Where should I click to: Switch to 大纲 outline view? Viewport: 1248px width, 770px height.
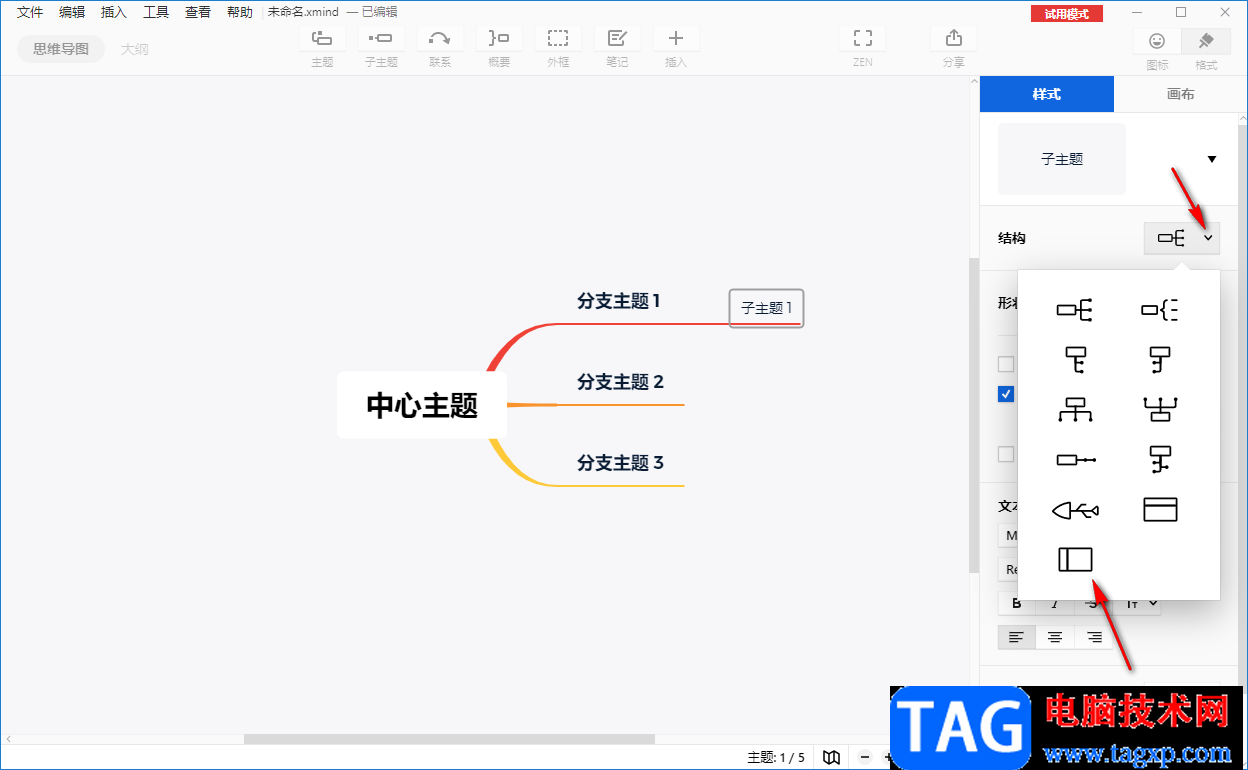(x=135, y=49)
